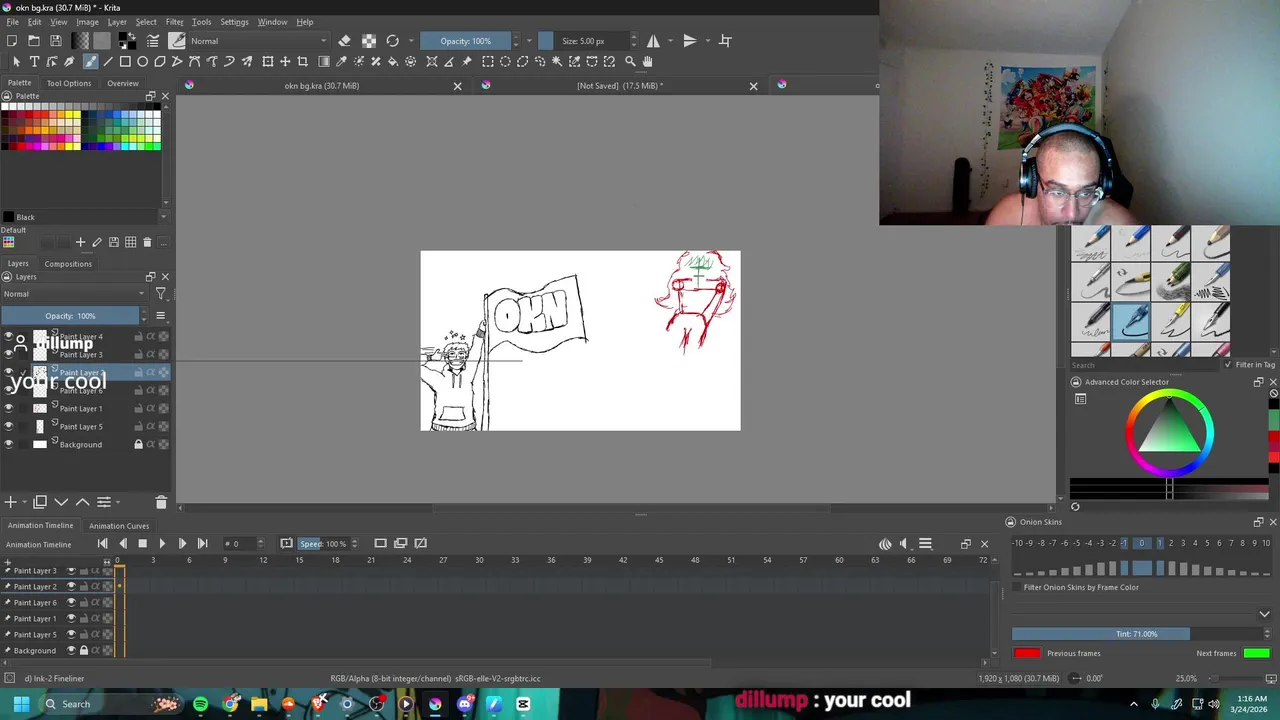The height and width of the screenshot is (720, 1280).
Task: Switch to the Compositions tab
Action: tap(68, 264)
